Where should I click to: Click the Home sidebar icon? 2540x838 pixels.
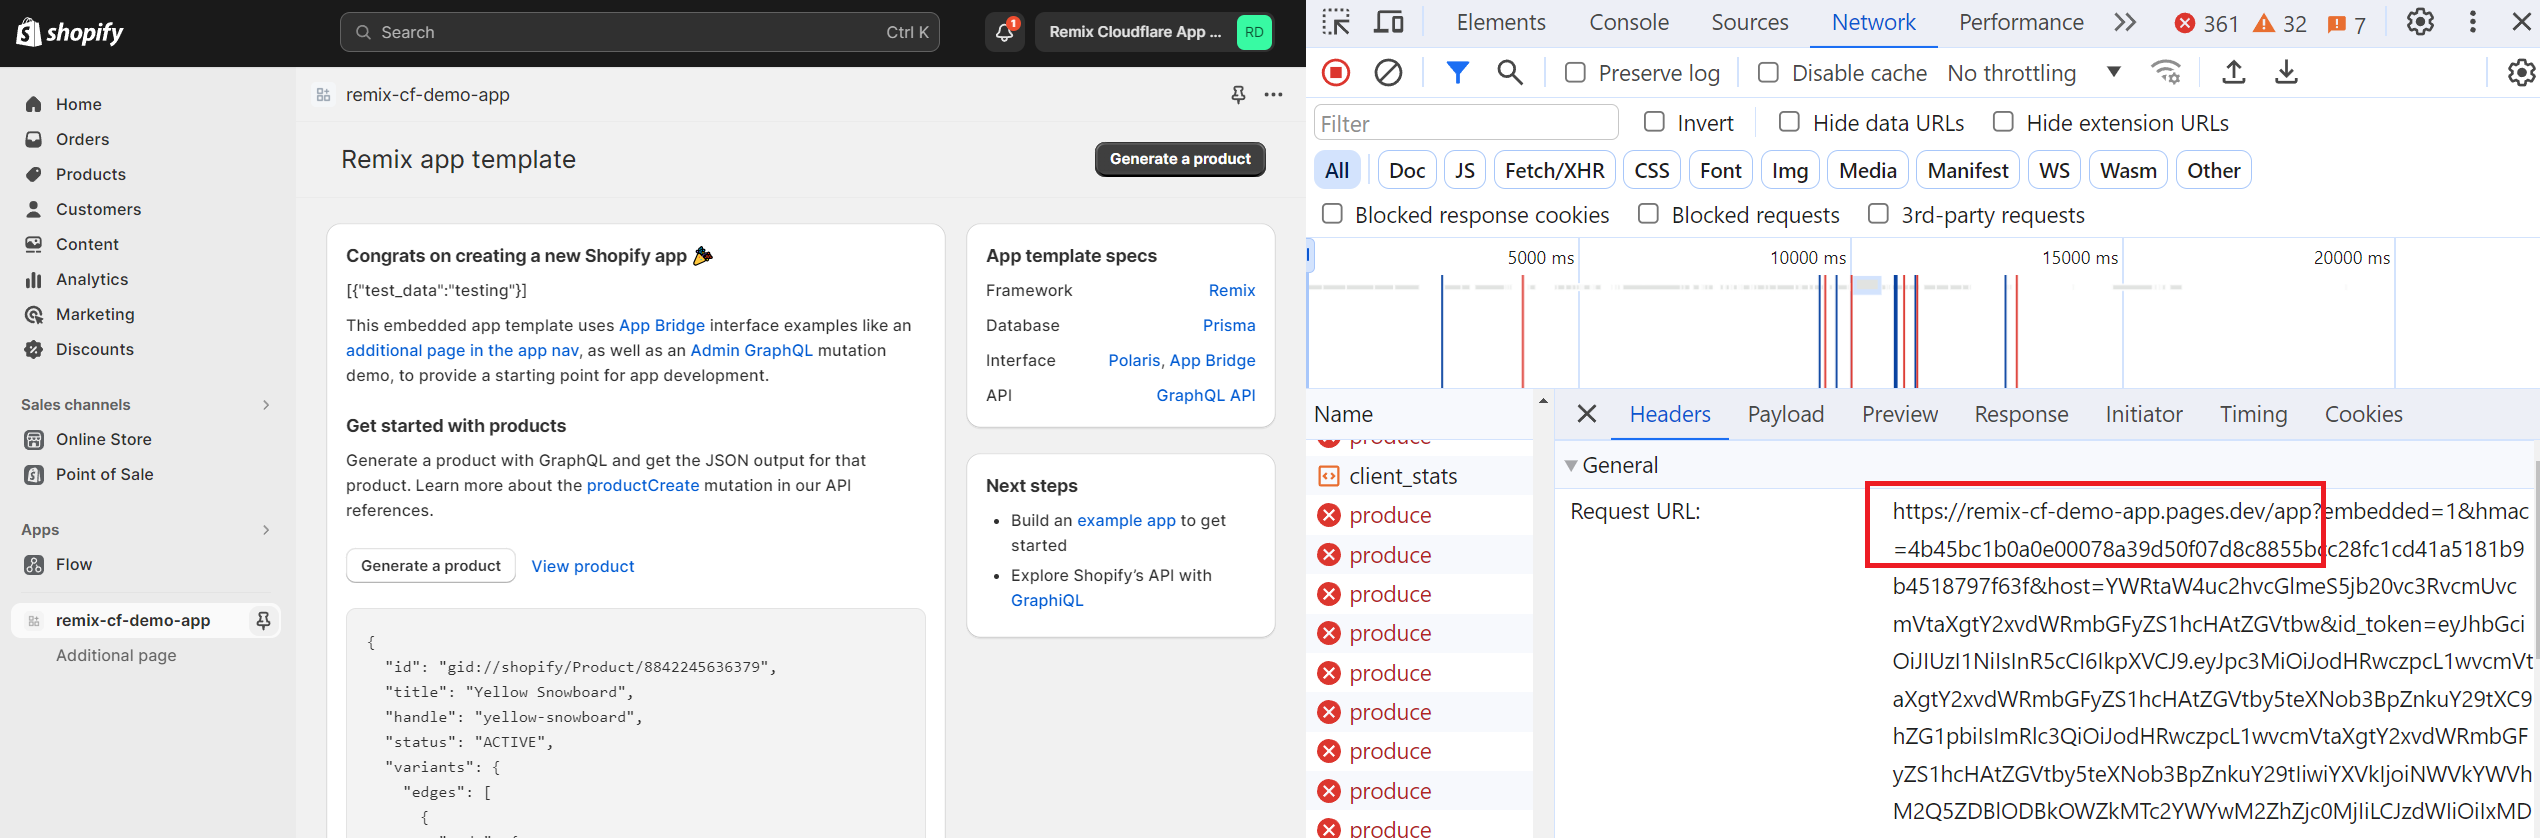34,104
